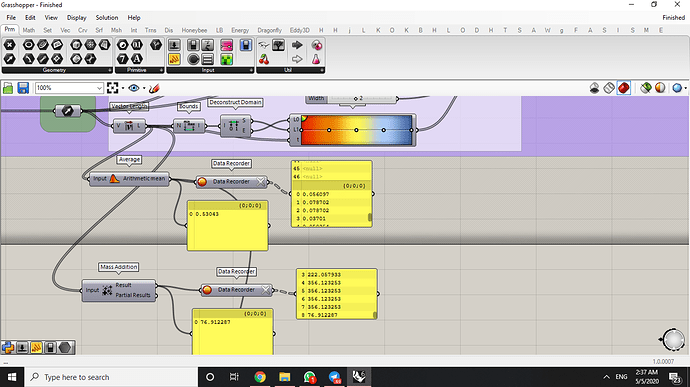Choose the MD Slider pink icon

pyautogui.click(x=227, y=45)
